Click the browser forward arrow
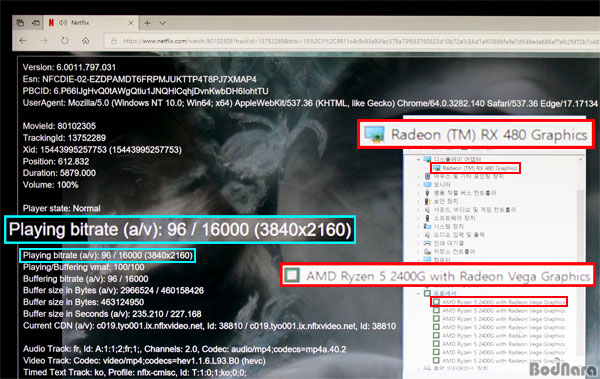This screenshot has height=379, width=600. [44, 41]
